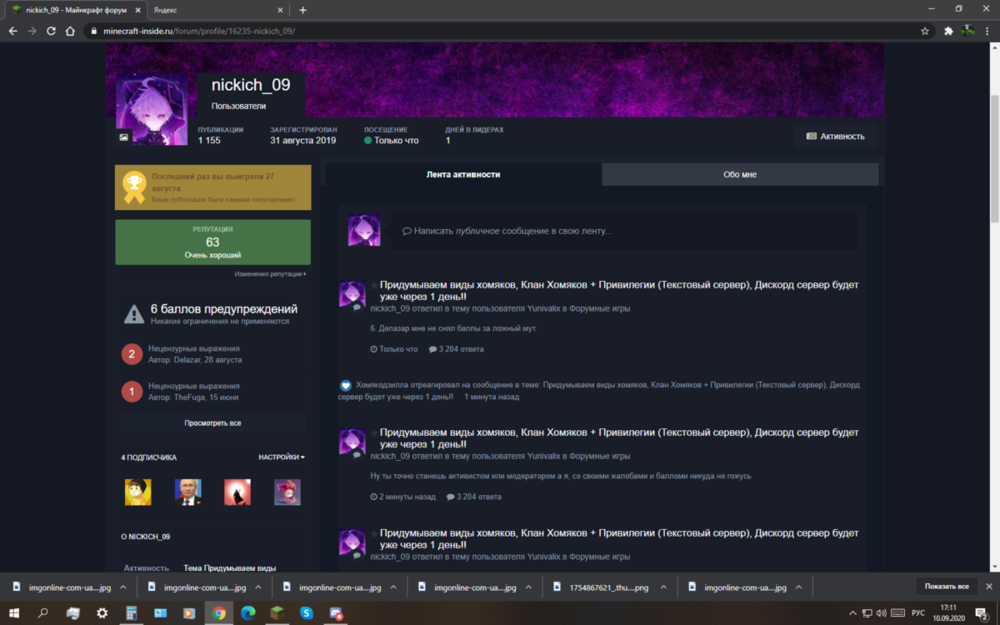This screenshot has width=1000, height=625.
Task: Switch to Google Chrome on the taskbar
Action: pyautogui.click(x=219, y=613)
